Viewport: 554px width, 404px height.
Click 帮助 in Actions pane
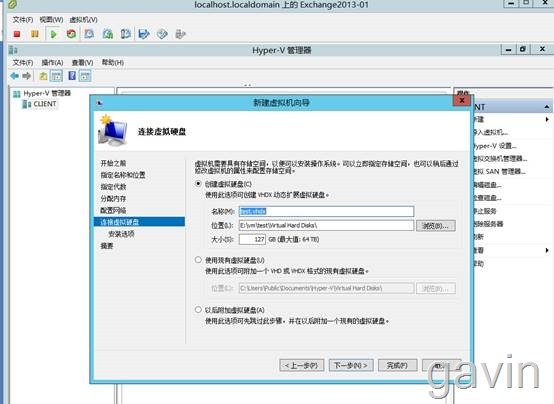(x=479, y=263)
